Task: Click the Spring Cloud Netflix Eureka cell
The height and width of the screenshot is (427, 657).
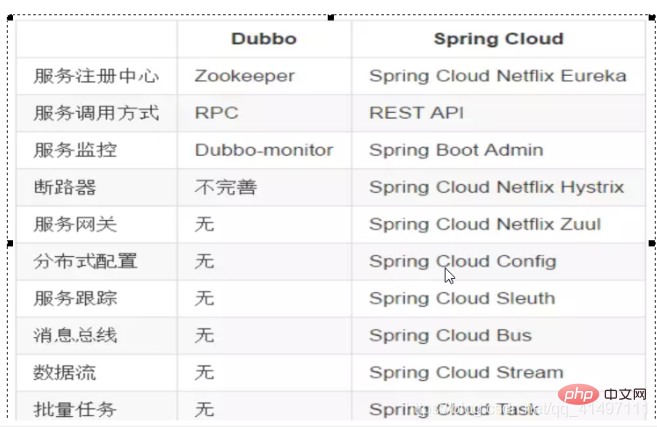Action: [x=497, y=76]
